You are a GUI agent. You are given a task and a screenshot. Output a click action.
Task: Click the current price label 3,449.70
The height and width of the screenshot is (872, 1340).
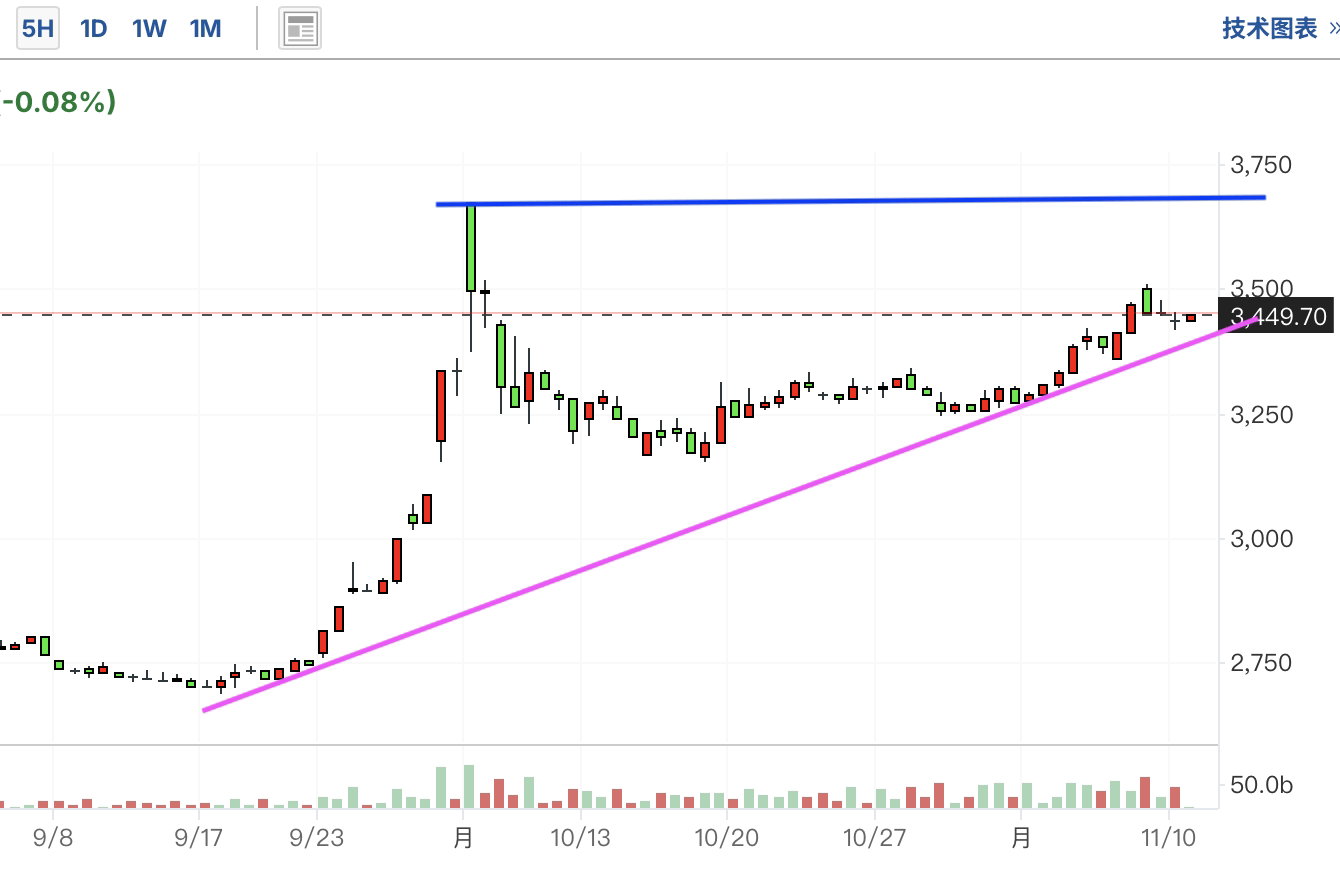(x=1275, y=317)
